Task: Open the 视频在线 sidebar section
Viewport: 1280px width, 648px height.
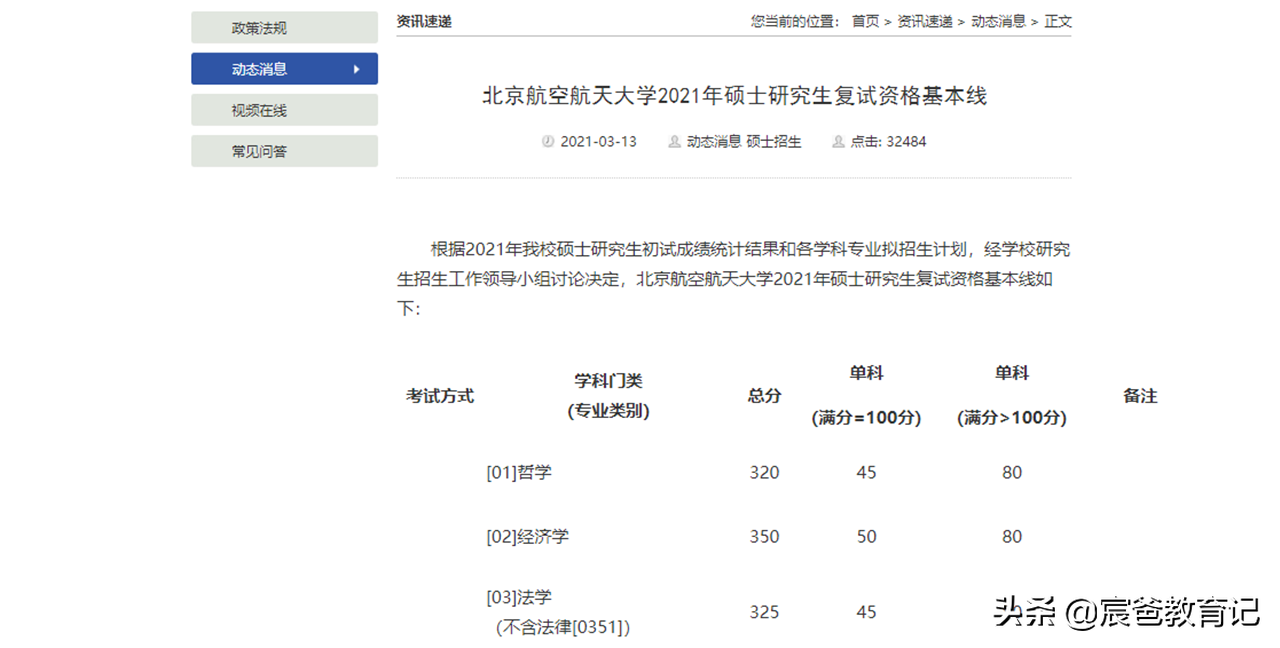Action: click(x=284, y=109)
